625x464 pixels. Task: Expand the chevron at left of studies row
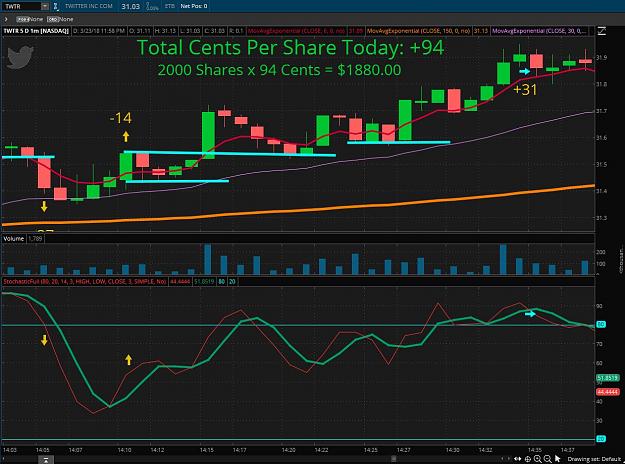6,19
